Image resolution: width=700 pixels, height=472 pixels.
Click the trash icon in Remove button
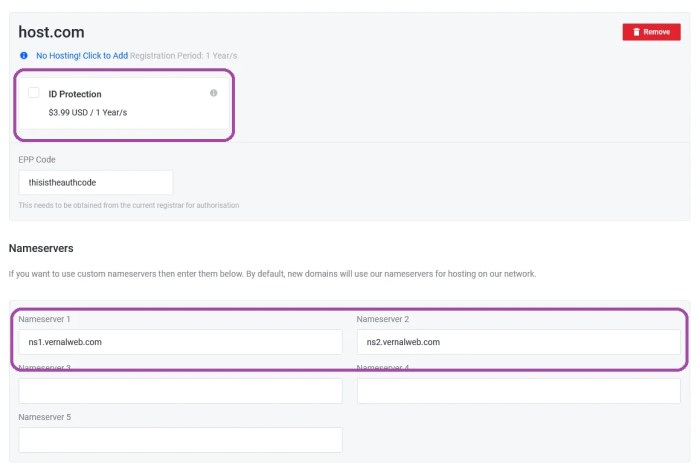click(635, 32)
